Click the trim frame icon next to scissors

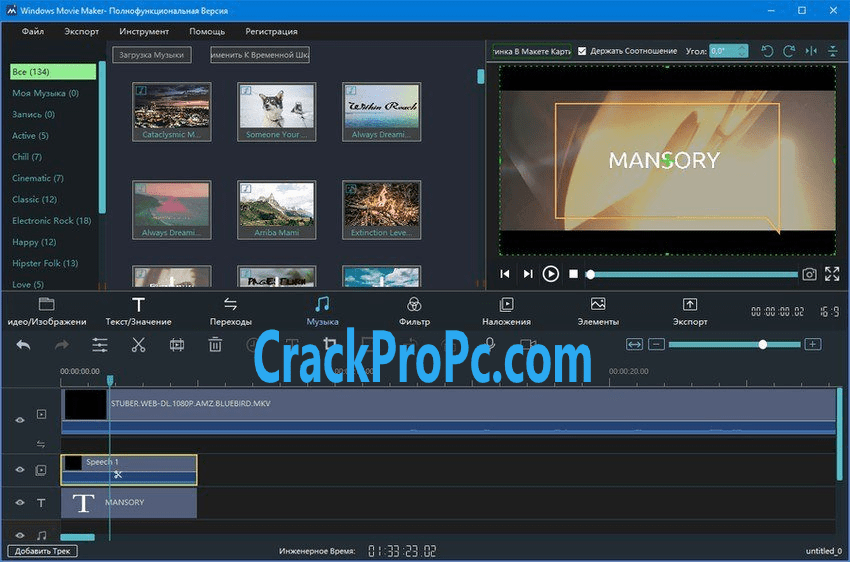[177, 345]
